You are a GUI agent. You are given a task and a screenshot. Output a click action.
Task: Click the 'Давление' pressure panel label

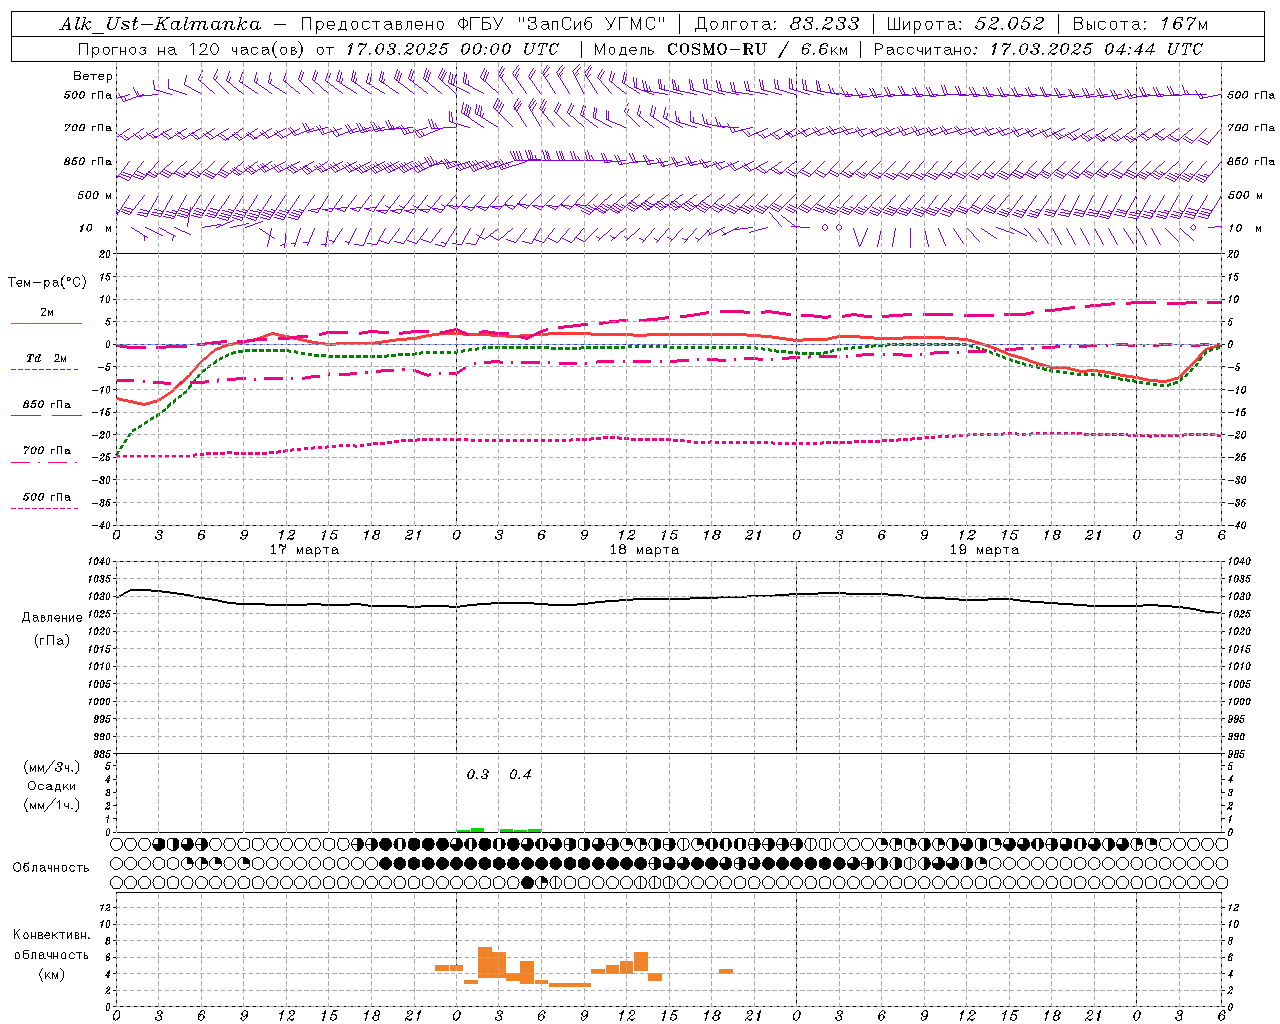[52, 618]
